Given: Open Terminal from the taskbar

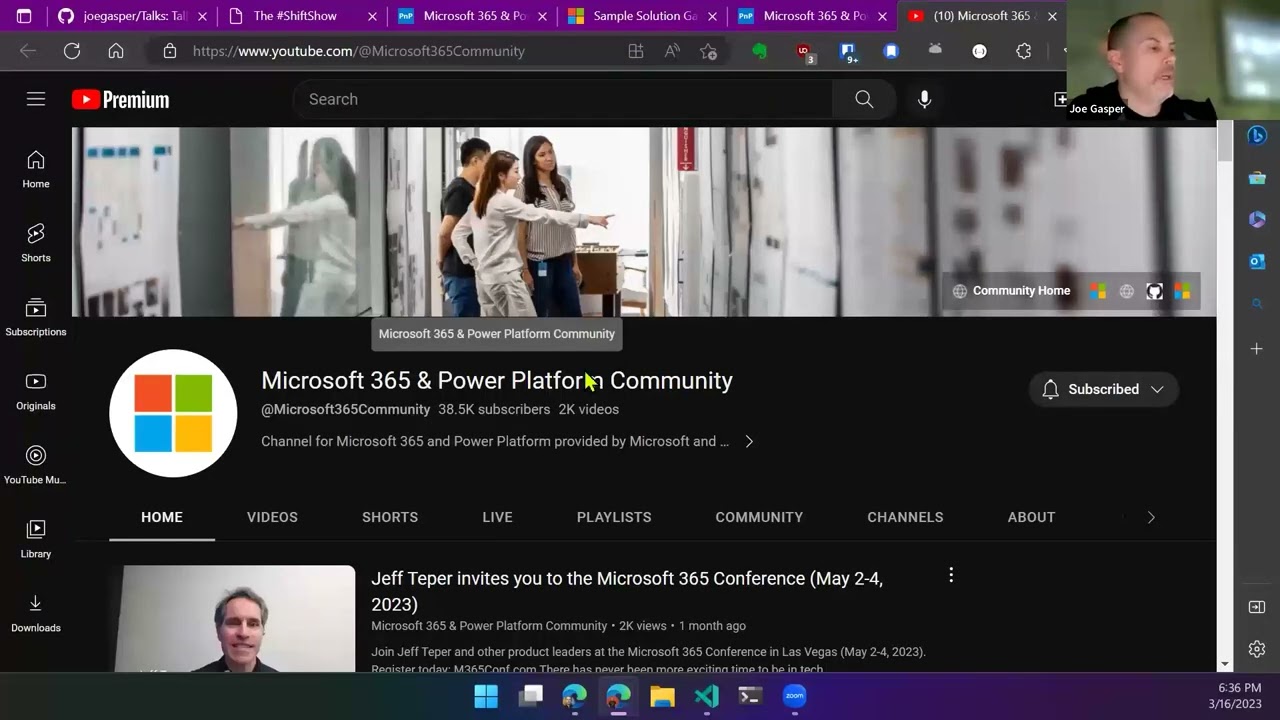Looking at the screenshot, I should click(x=750, y=696).
